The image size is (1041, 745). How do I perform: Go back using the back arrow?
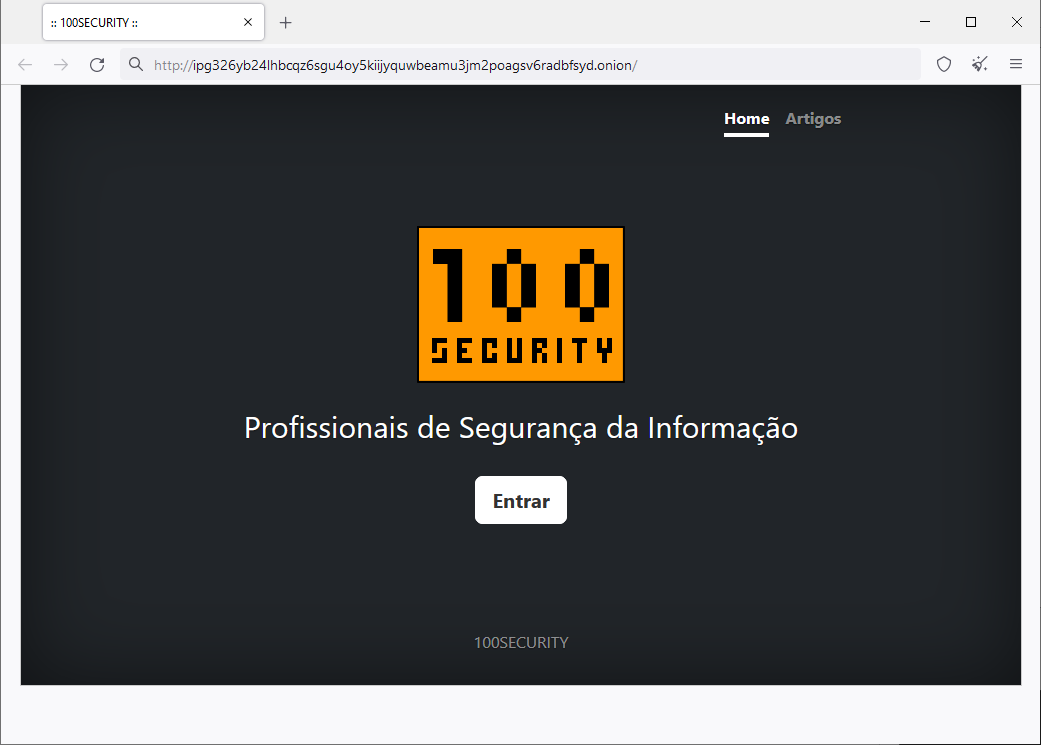point(25,64)
